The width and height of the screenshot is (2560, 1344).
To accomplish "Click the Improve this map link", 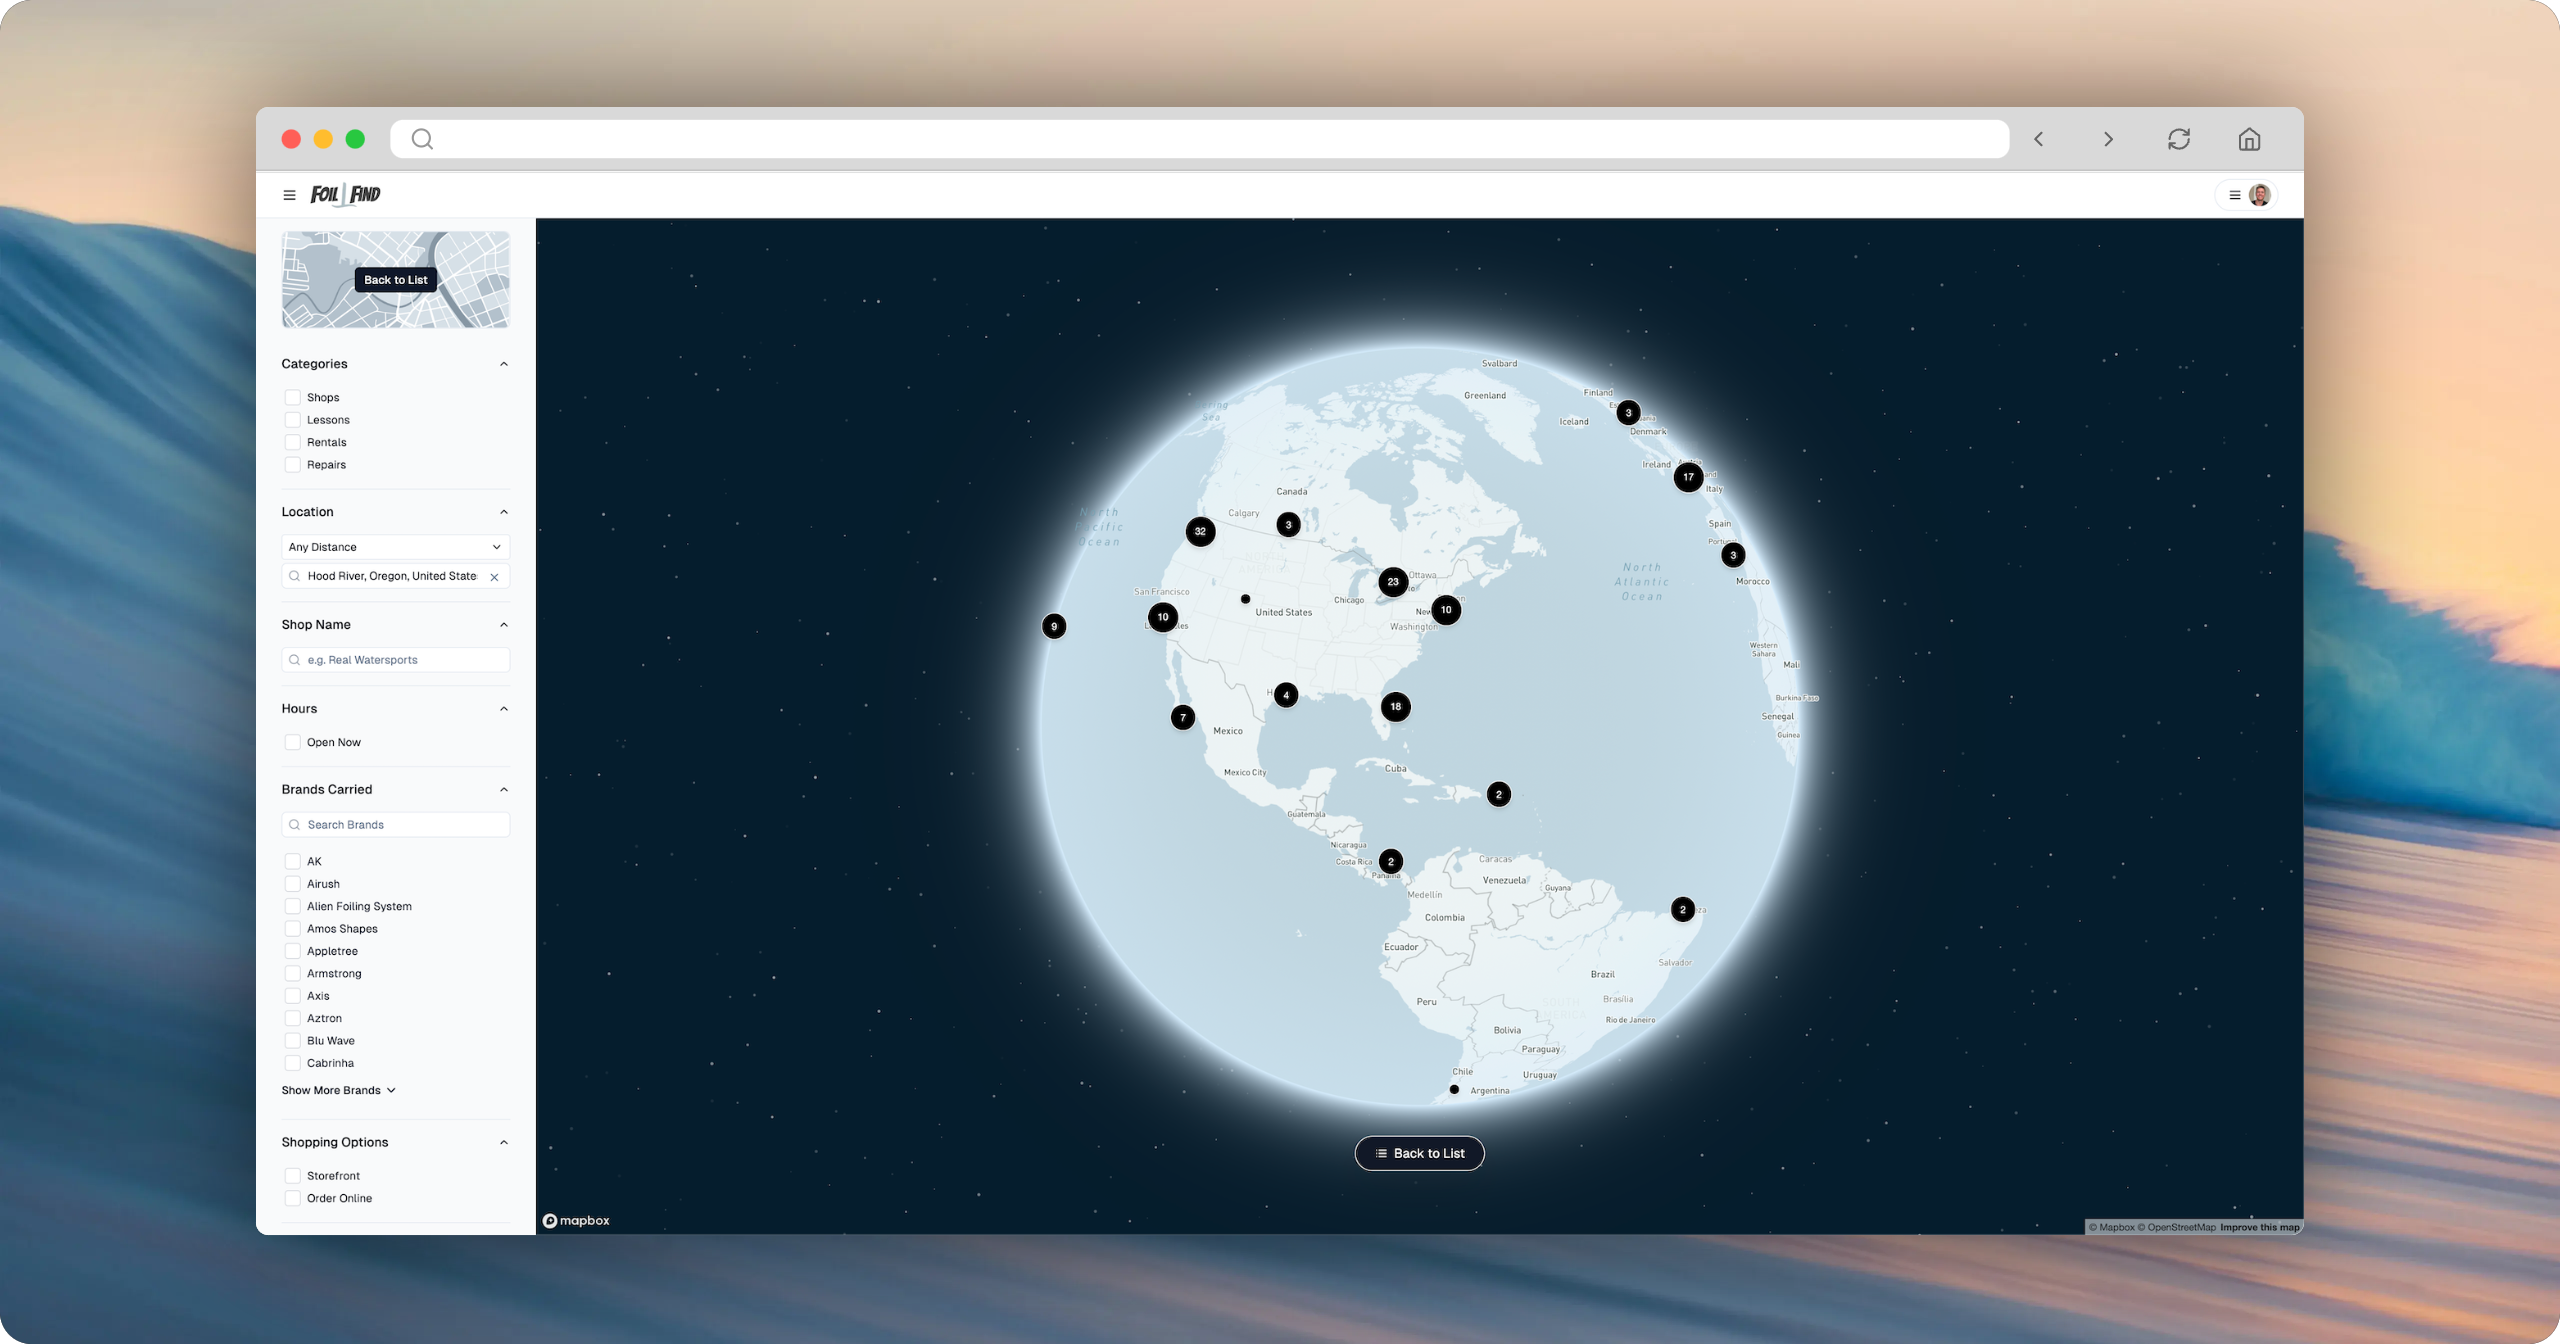I will [x=2260, y=1227].
